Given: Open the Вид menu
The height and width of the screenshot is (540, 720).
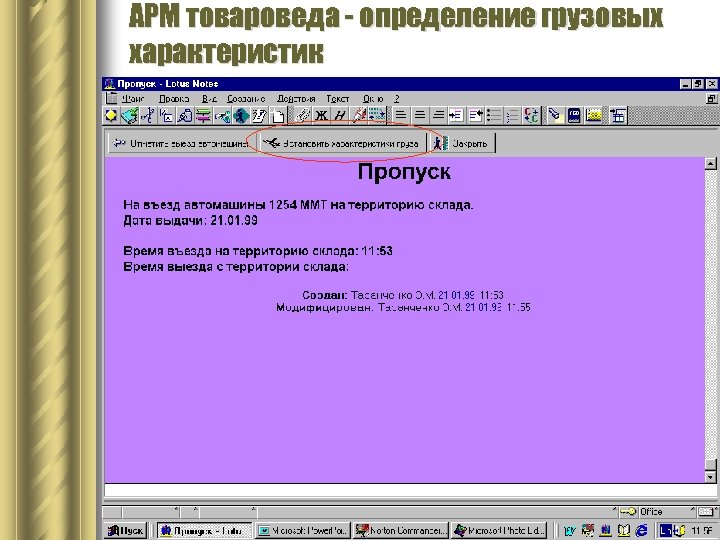Looking at the screenshot, I should click(209, 99).
